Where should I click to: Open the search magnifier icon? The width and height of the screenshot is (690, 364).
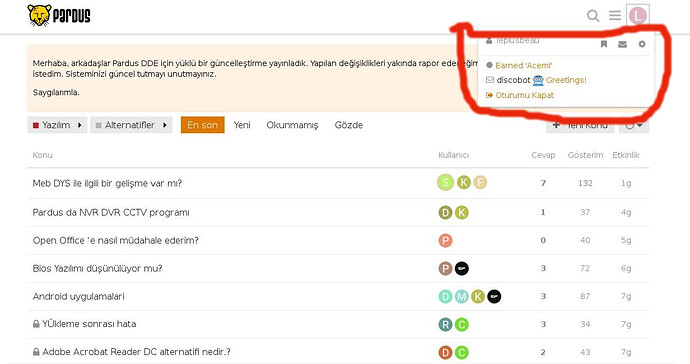click(593, 16)
